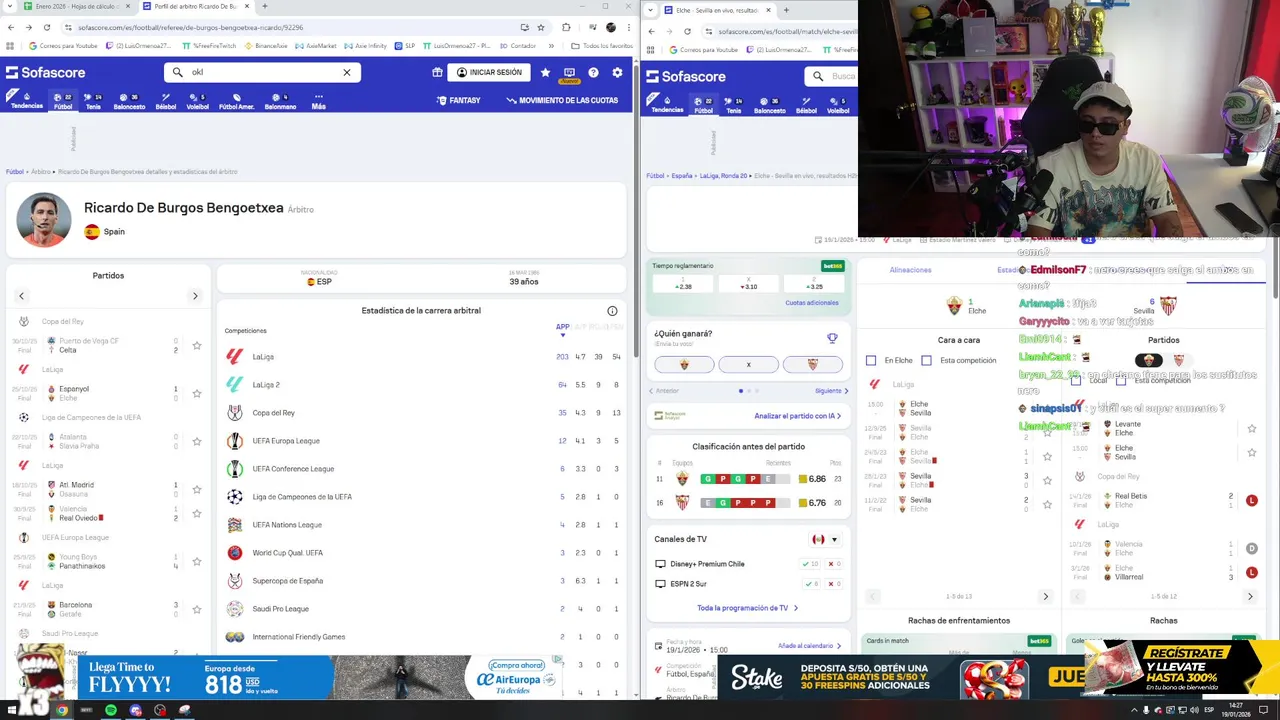Open LaLiga row in the competitions table

tap(423, 357)
